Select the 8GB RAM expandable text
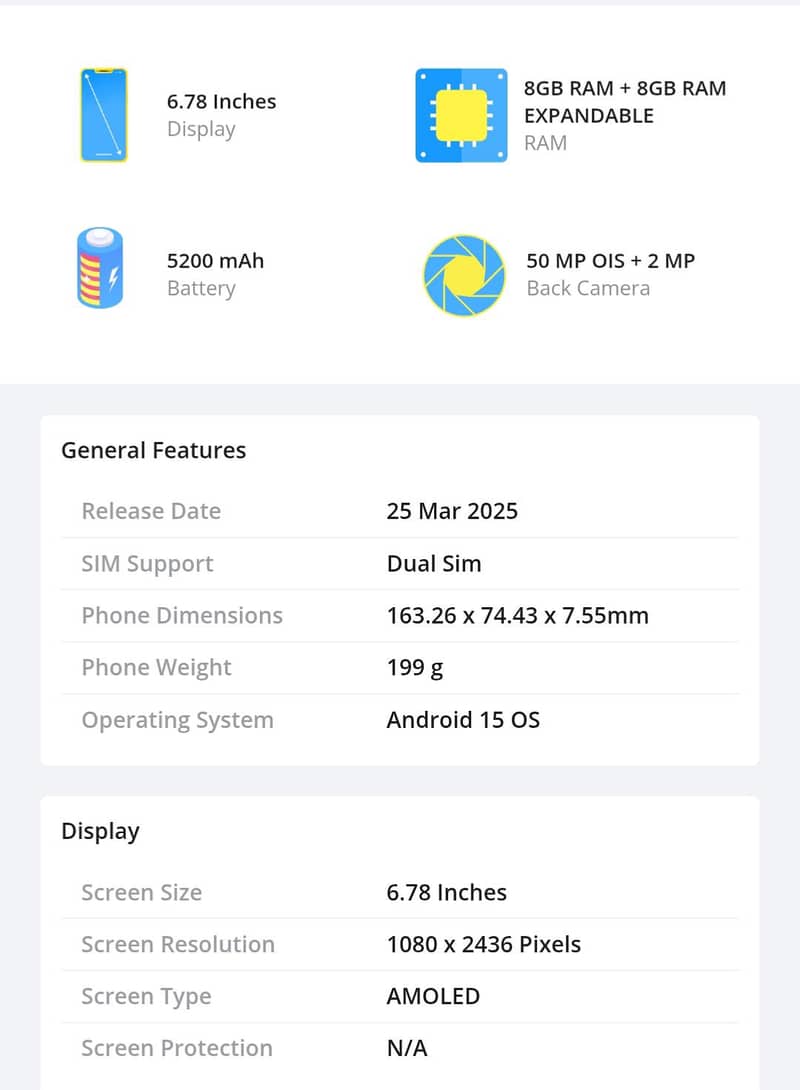800x1090 pixels. [625, 101]
